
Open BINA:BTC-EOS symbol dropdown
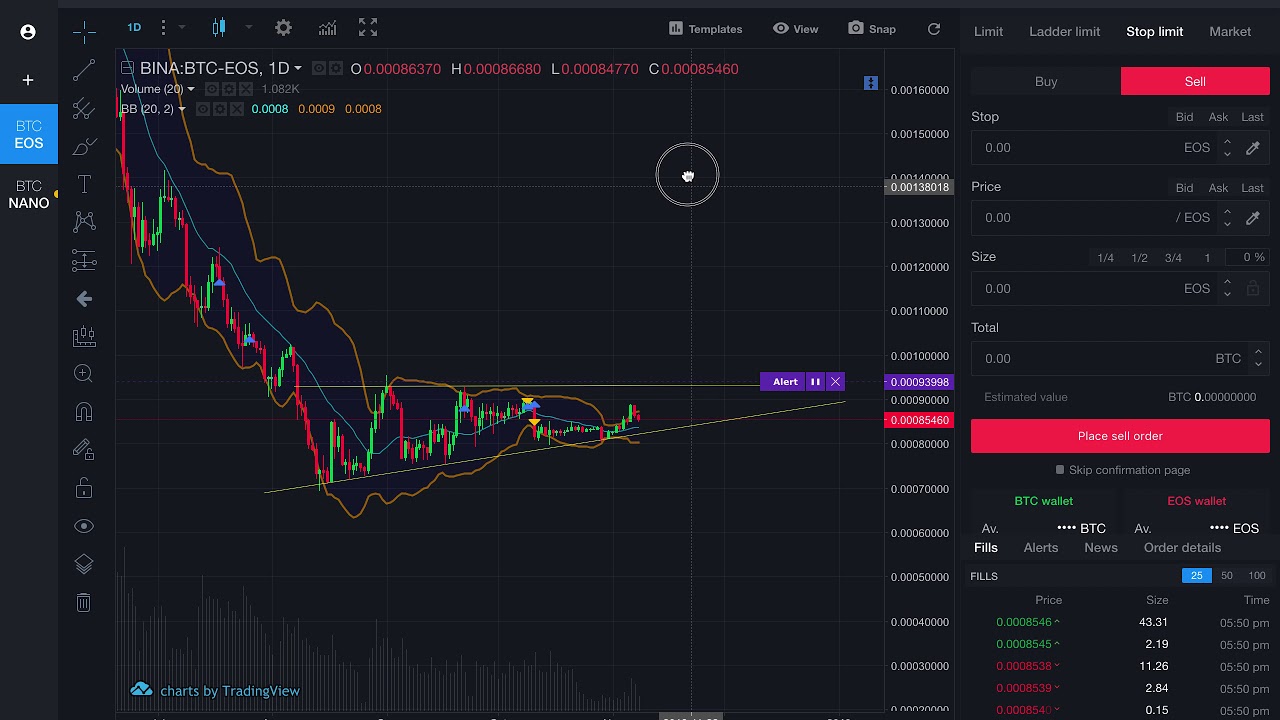pyautogui.click(x=297, y=69)
